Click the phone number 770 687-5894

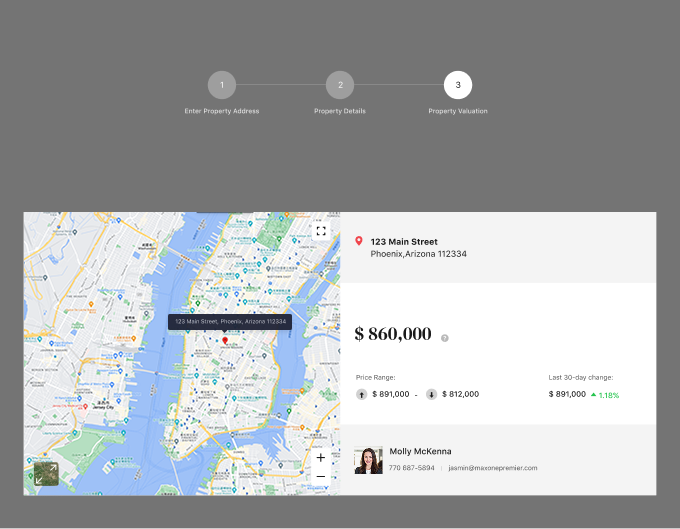pos(412,468)
